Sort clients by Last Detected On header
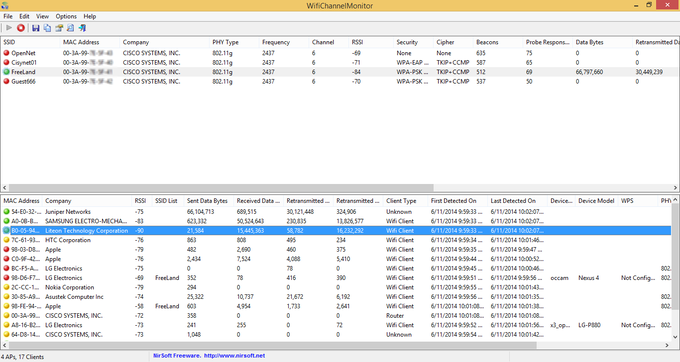 [517, 201]
